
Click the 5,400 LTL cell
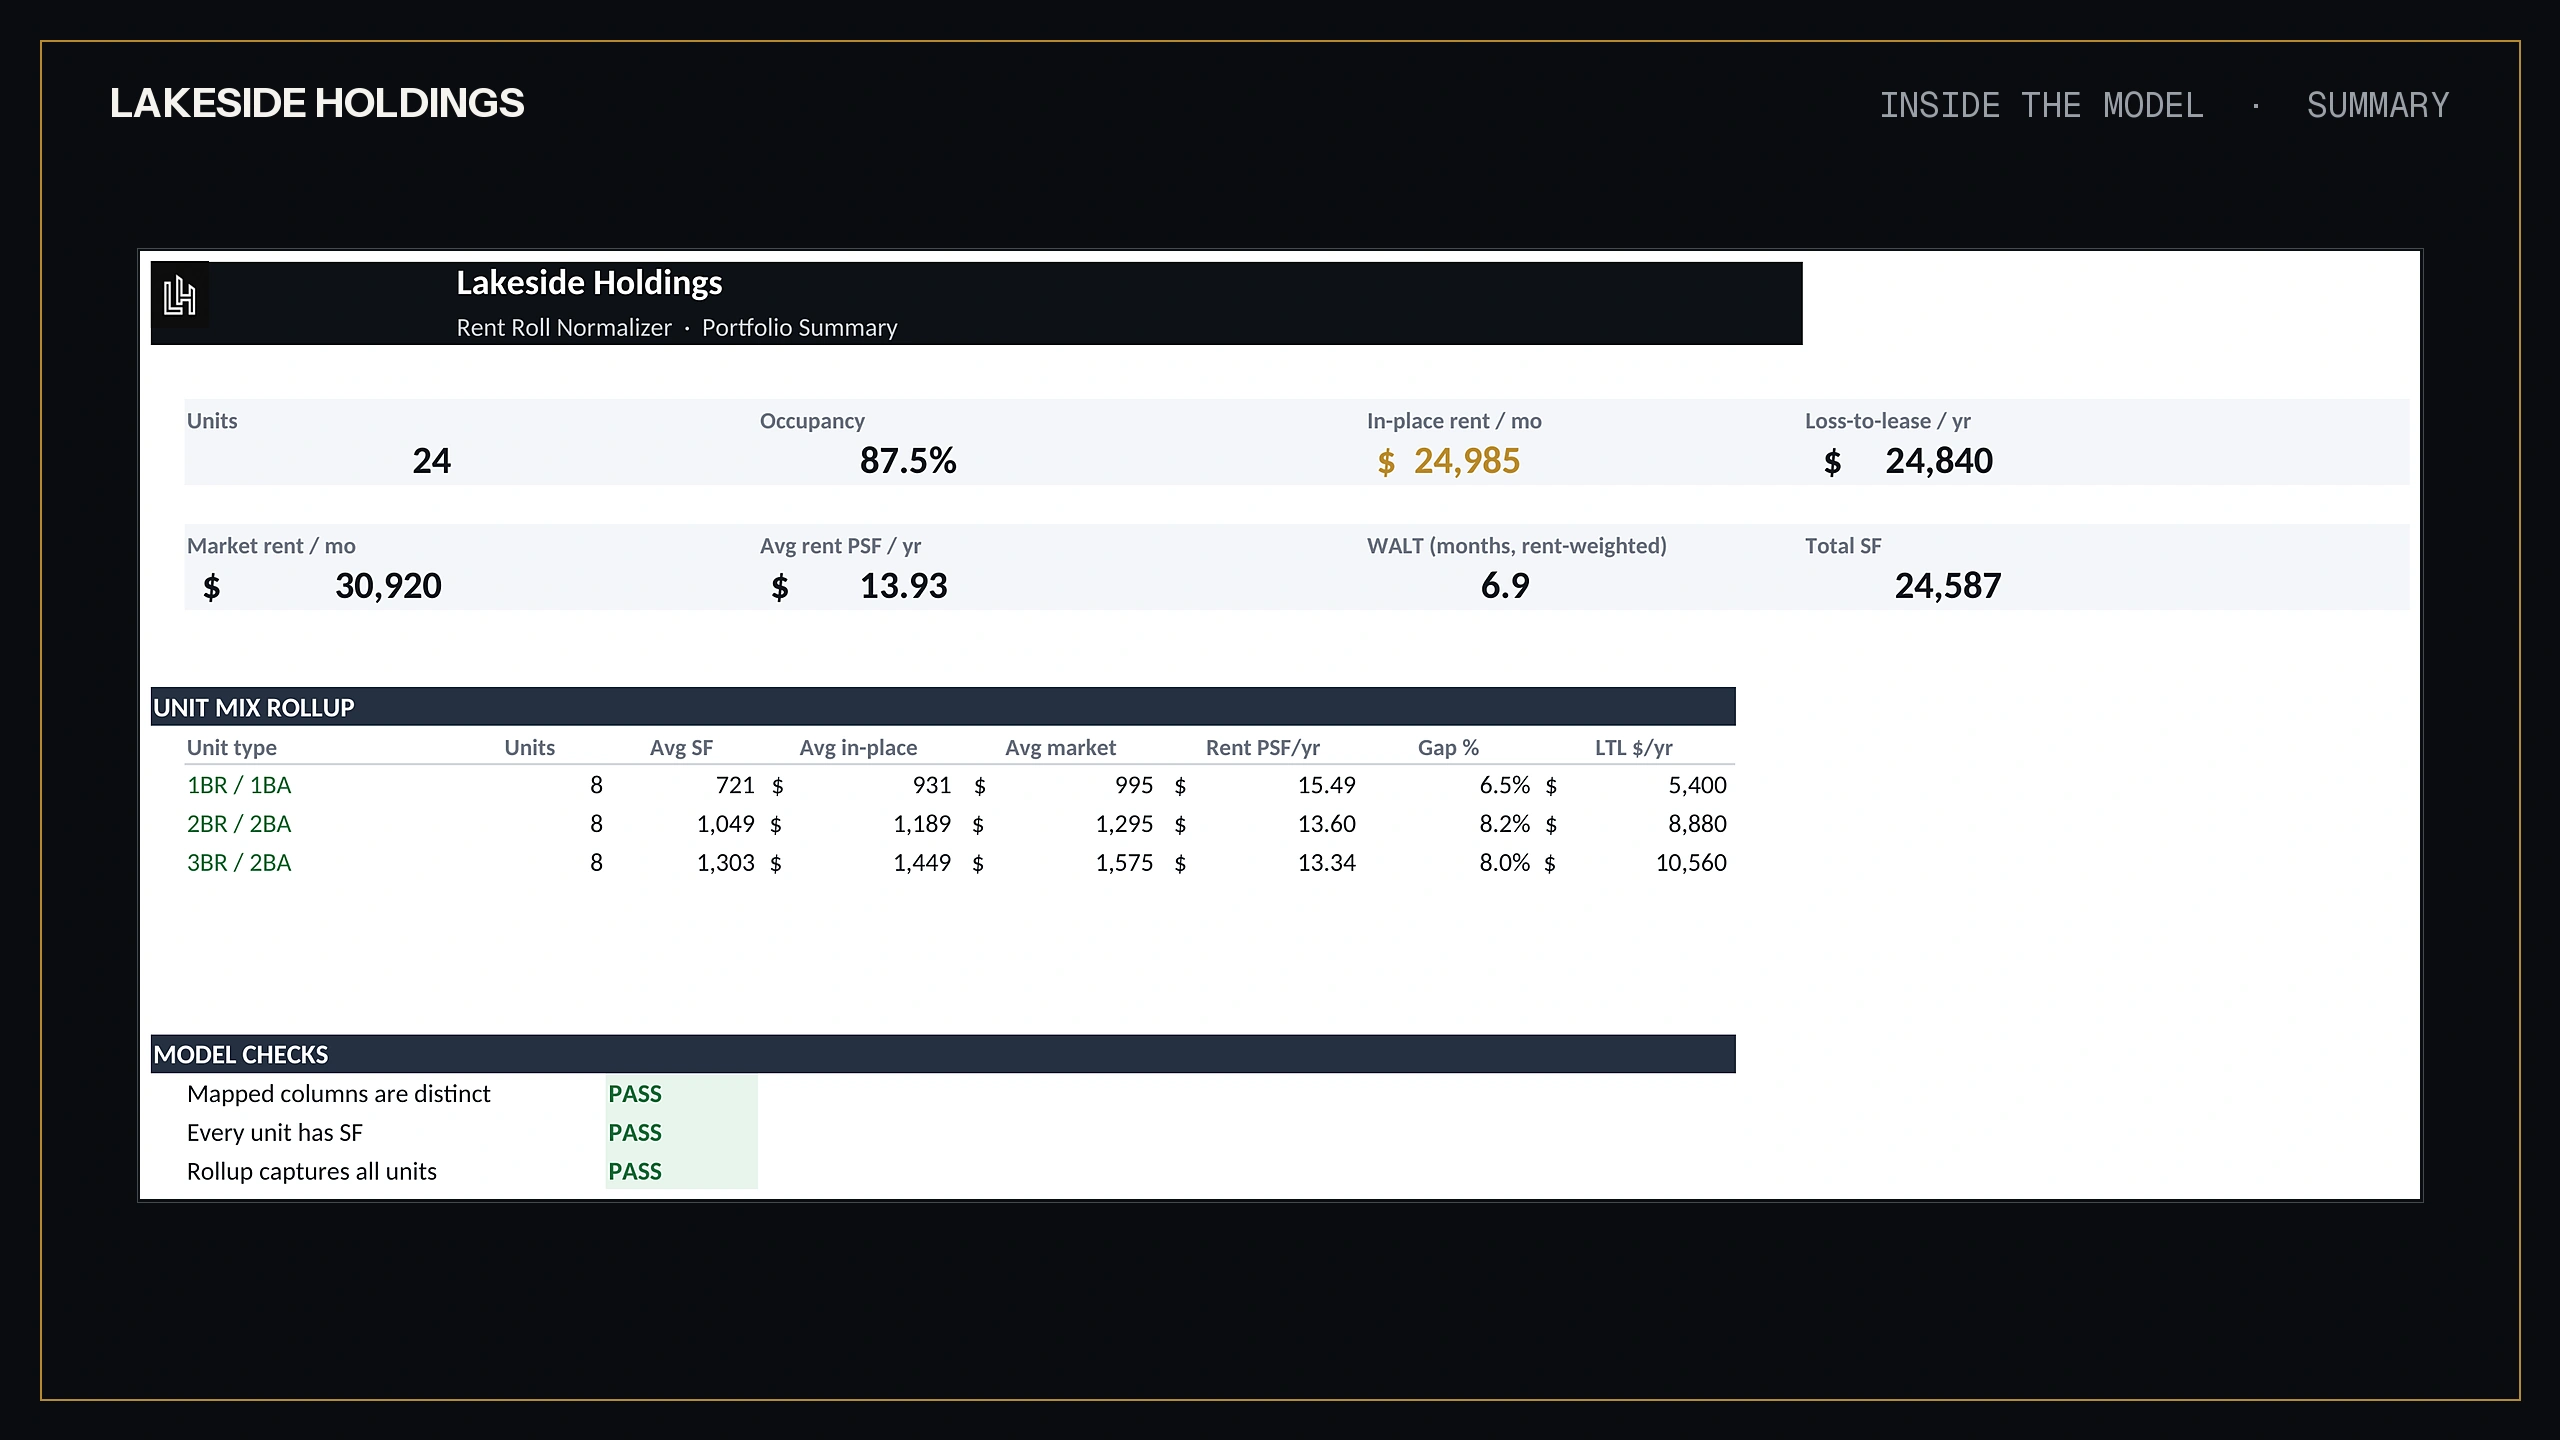click(1697, 786)
